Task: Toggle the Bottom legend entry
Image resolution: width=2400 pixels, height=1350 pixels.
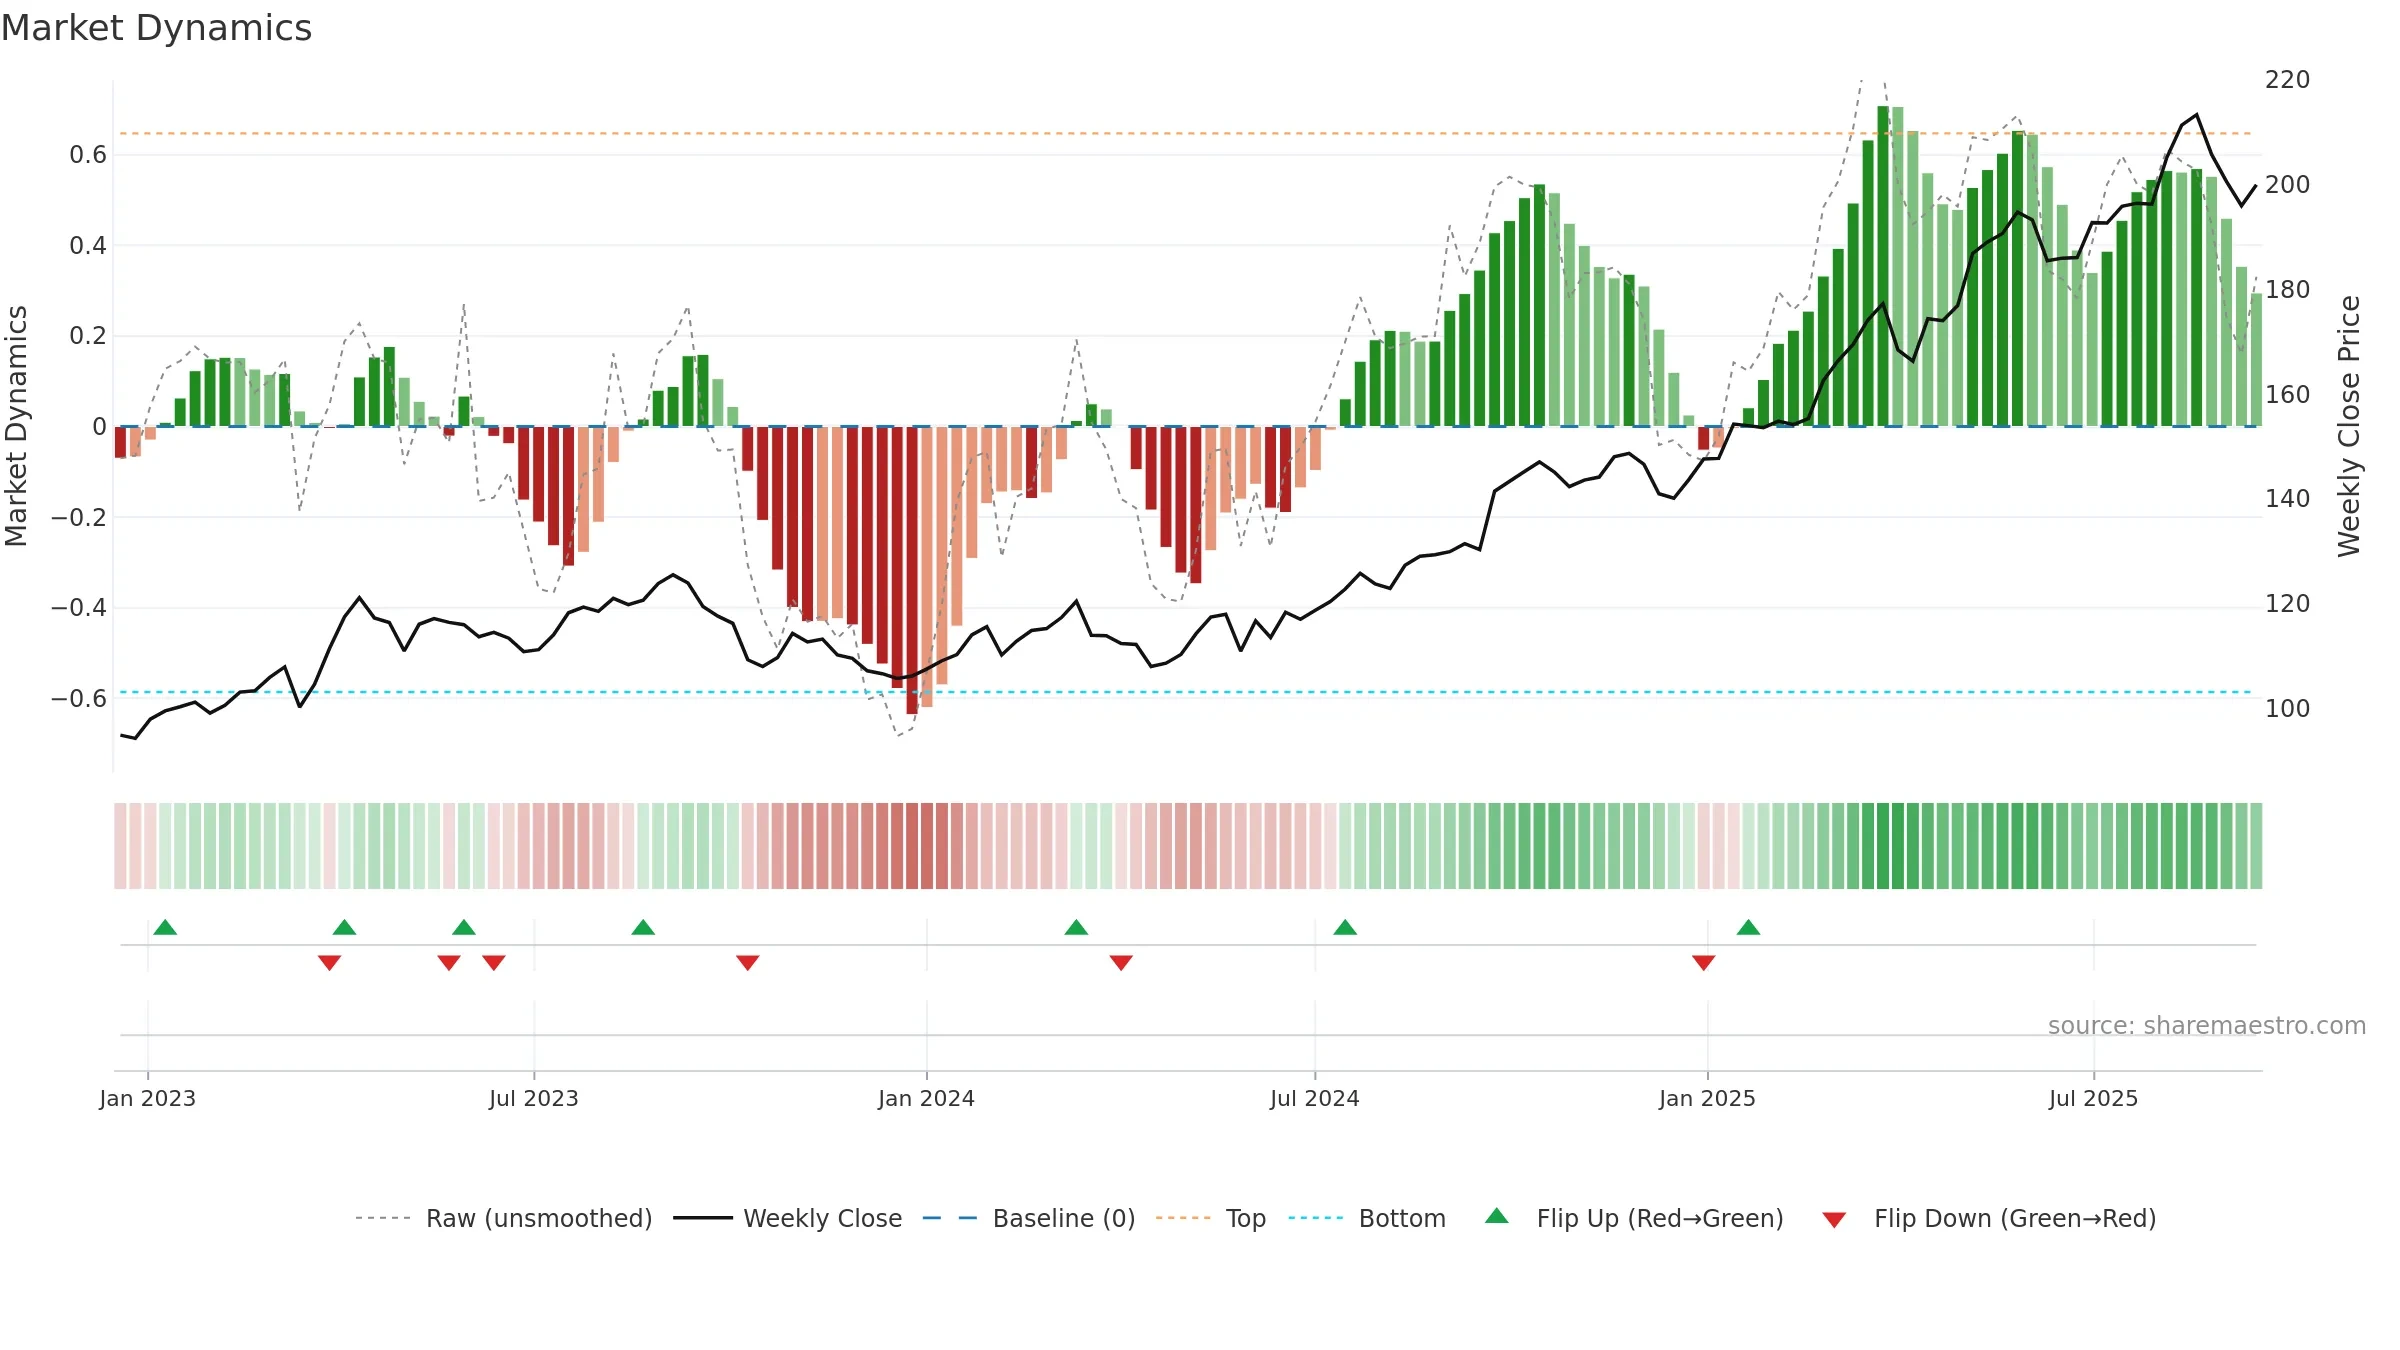Action: 1367,1218
